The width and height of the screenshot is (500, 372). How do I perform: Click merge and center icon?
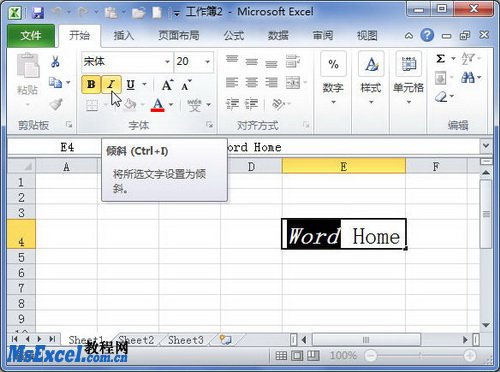coord(293,83)
